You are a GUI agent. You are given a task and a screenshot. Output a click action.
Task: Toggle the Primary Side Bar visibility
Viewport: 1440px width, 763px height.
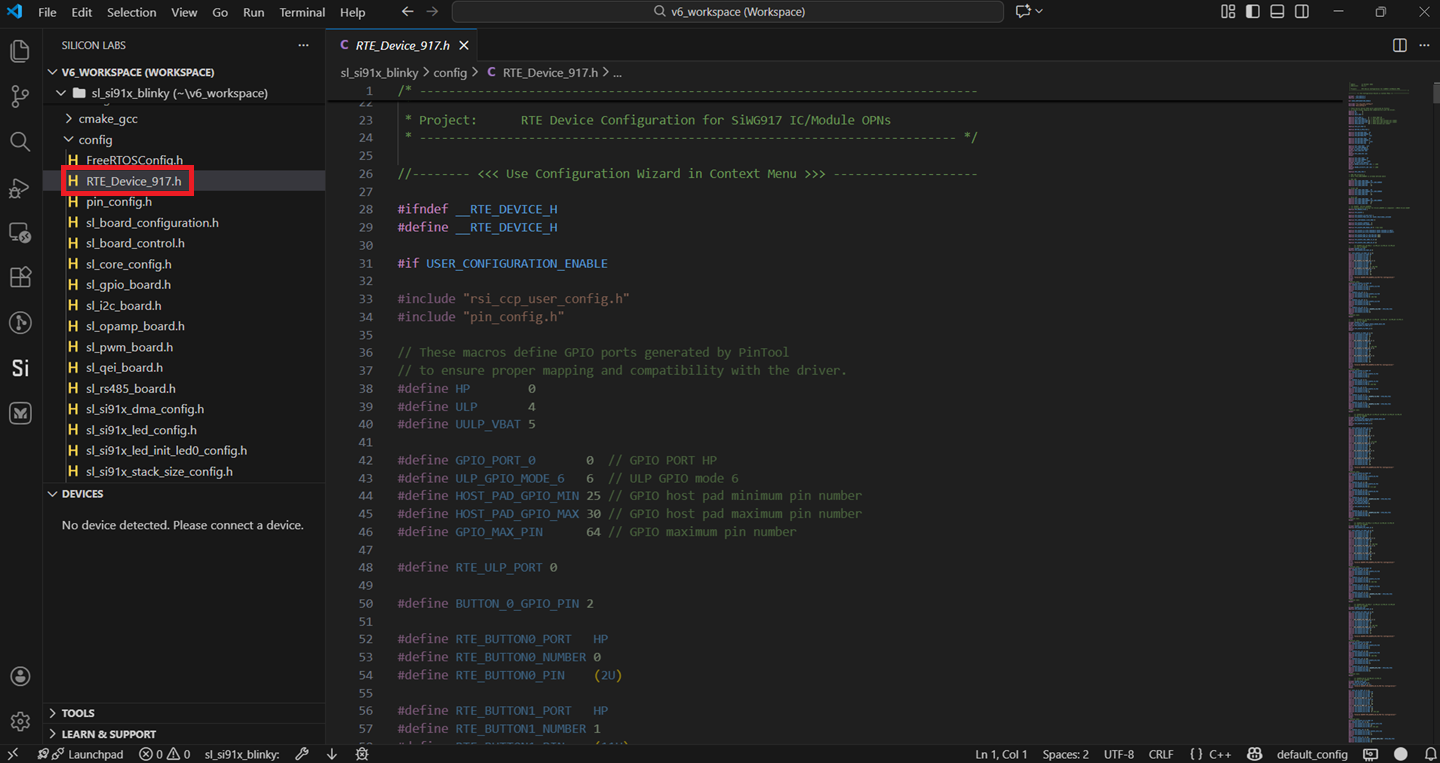(x=1251, y=11)
